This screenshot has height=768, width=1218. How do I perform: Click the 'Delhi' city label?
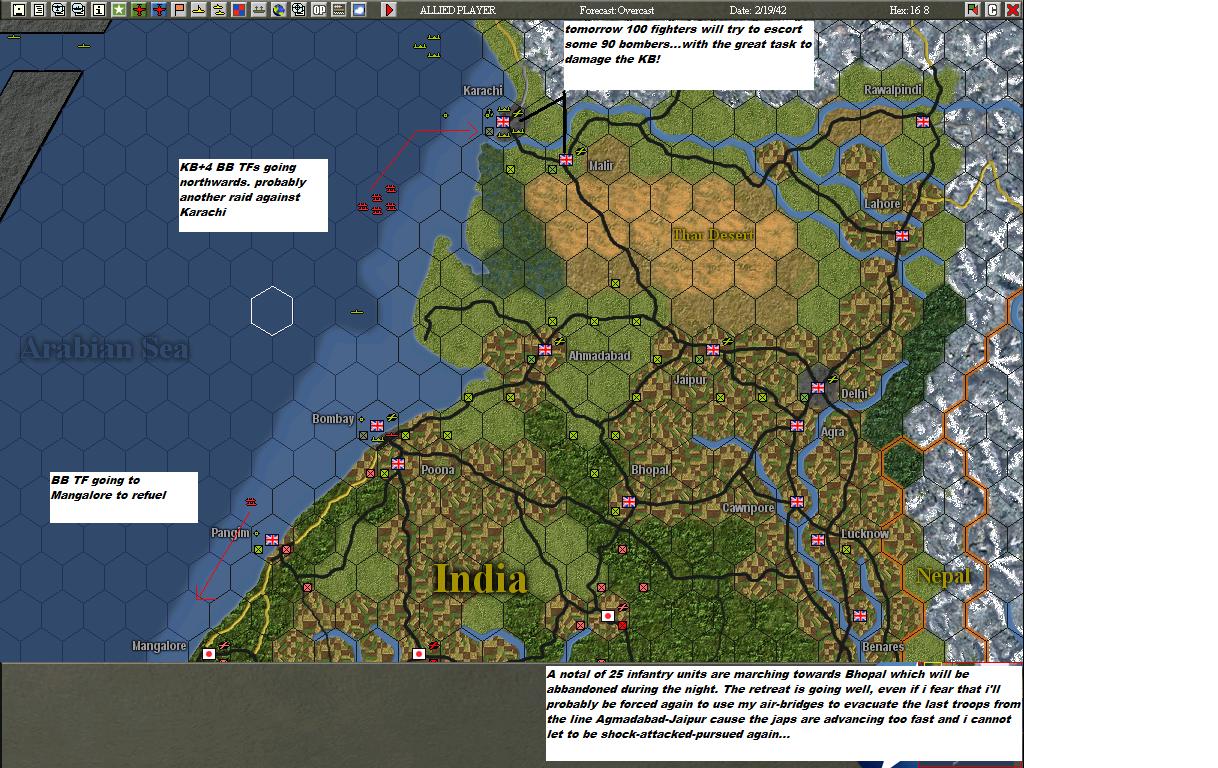pos(854,394)
